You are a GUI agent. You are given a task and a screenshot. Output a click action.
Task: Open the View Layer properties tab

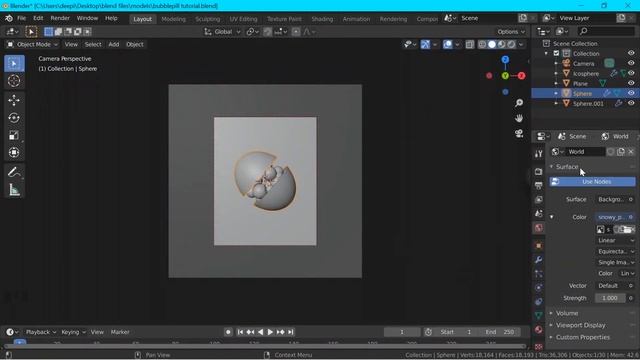(538, 199)
